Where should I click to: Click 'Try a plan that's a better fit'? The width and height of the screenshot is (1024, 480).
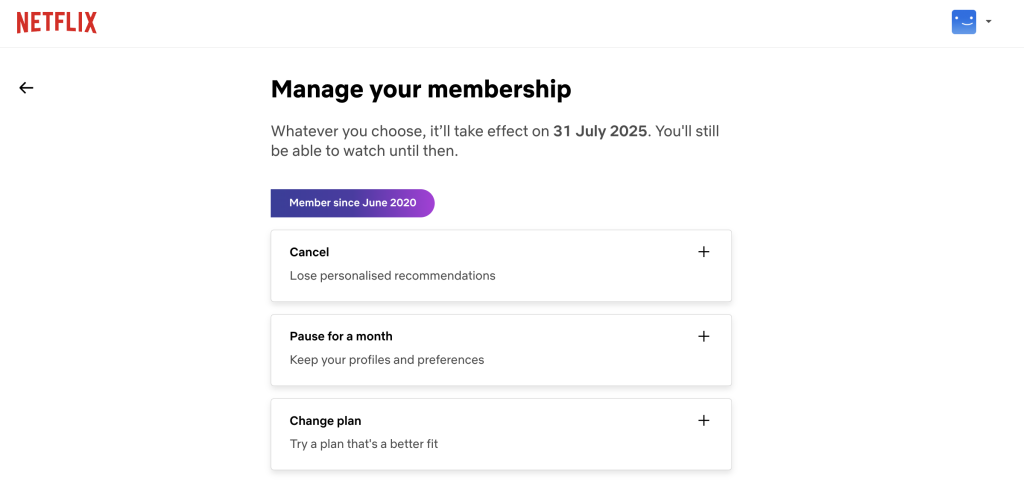coord(364,444)
